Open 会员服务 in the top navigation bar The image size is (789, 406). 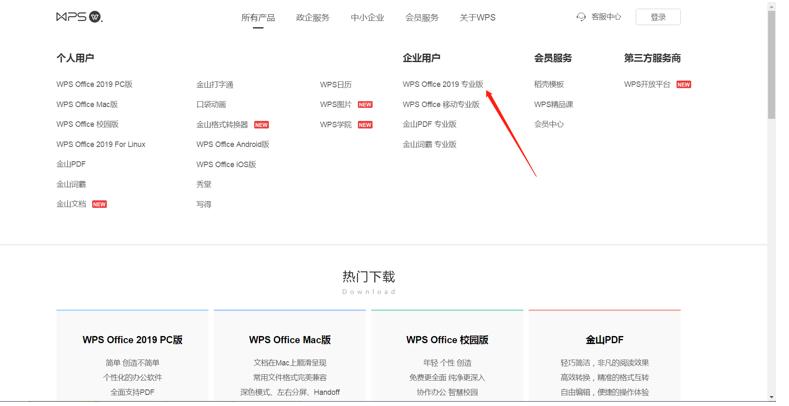coord(422,18)
